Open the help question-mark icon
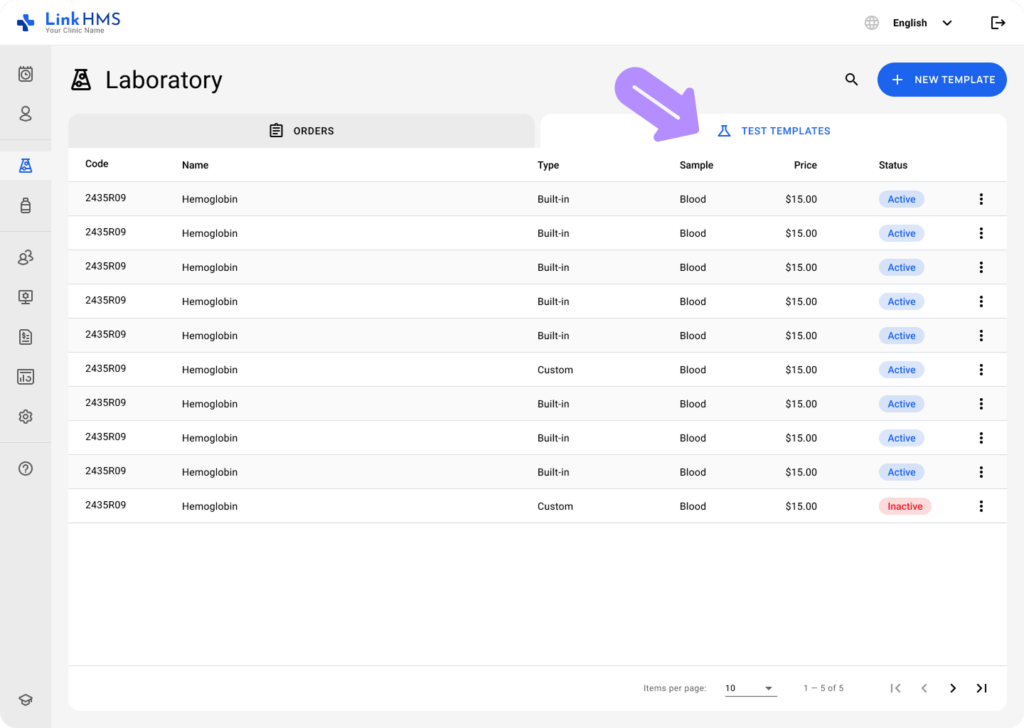 [x=25, y=467]
